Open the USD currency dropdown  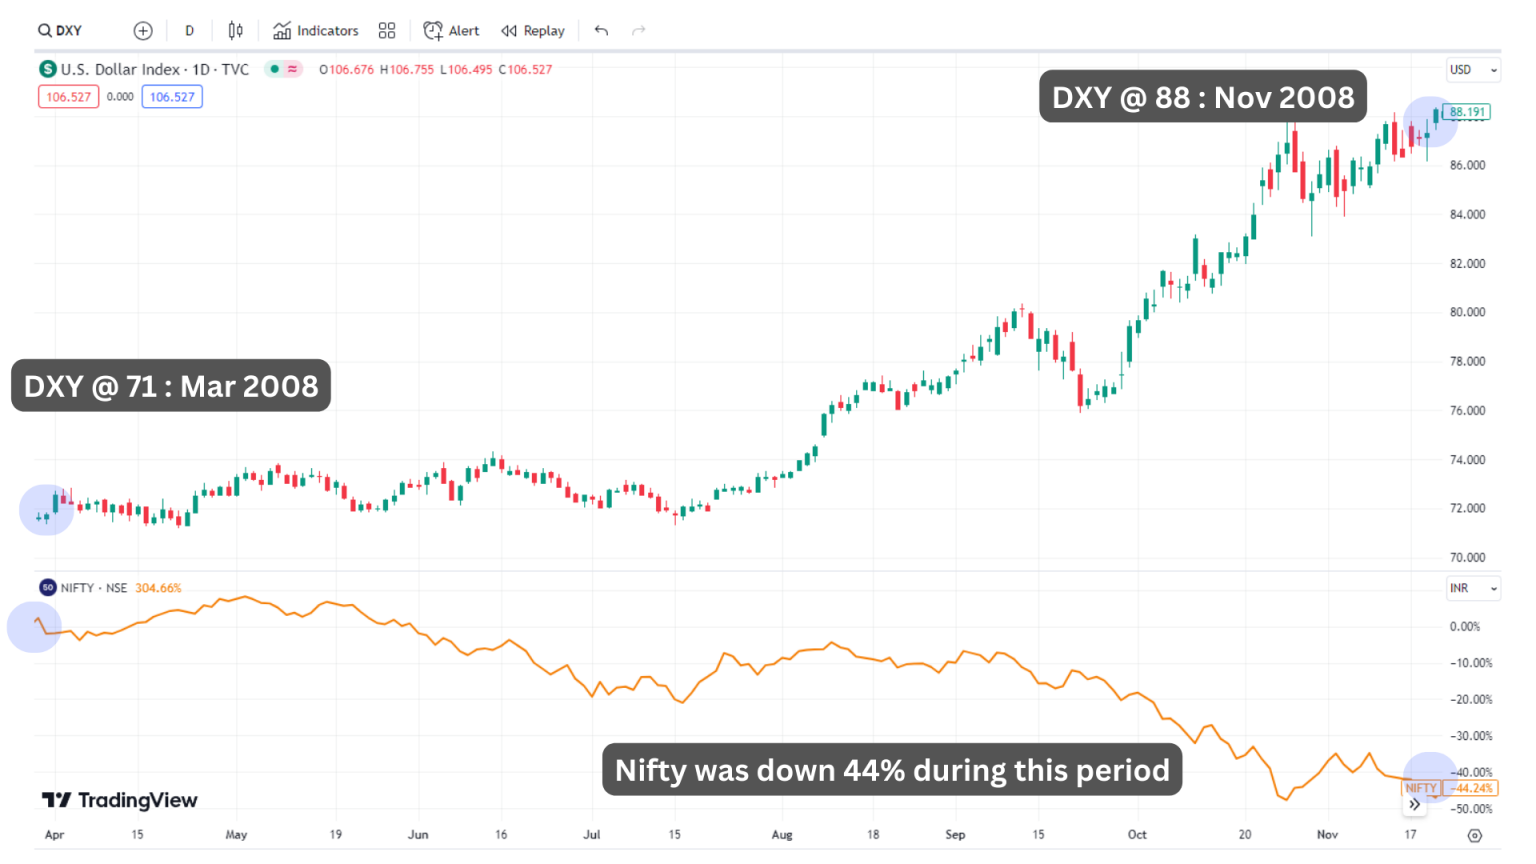coord(1473,69)
